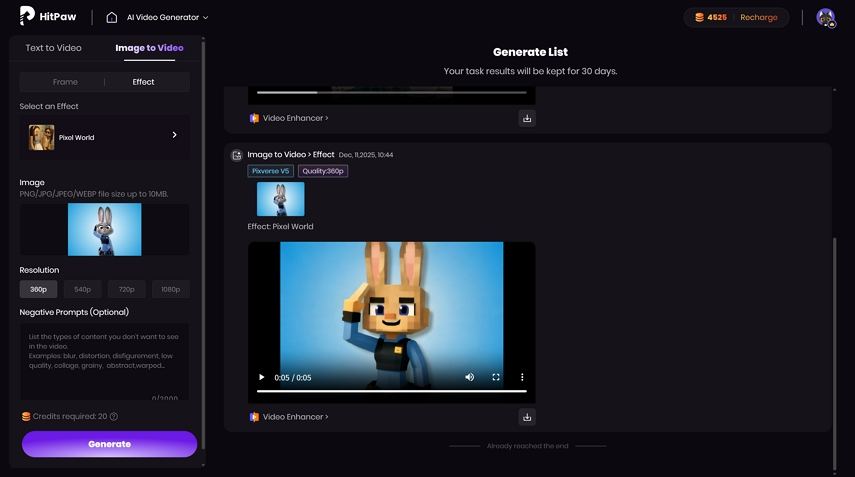The image size is (855, 477).
Task: Download the Pixel World video
Action: click(527, 417)
